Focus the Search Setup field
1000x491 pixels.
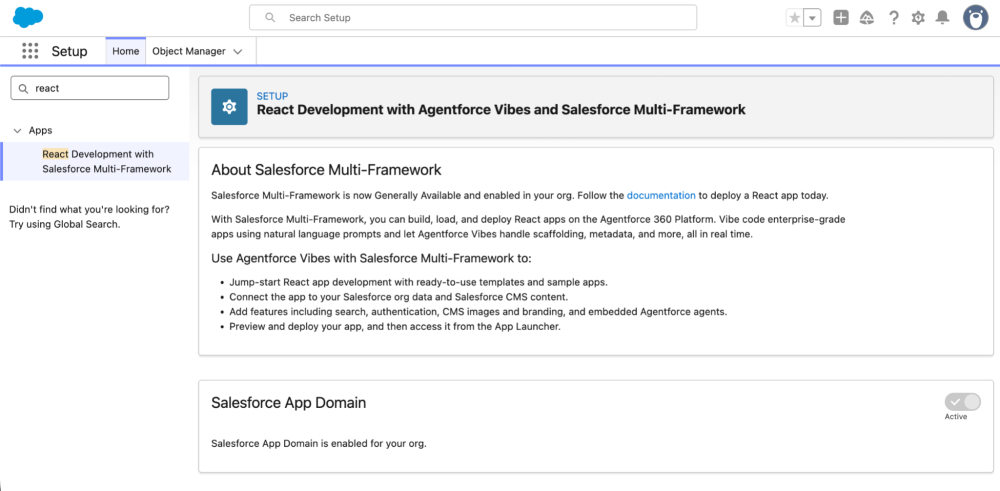point(473,18)
